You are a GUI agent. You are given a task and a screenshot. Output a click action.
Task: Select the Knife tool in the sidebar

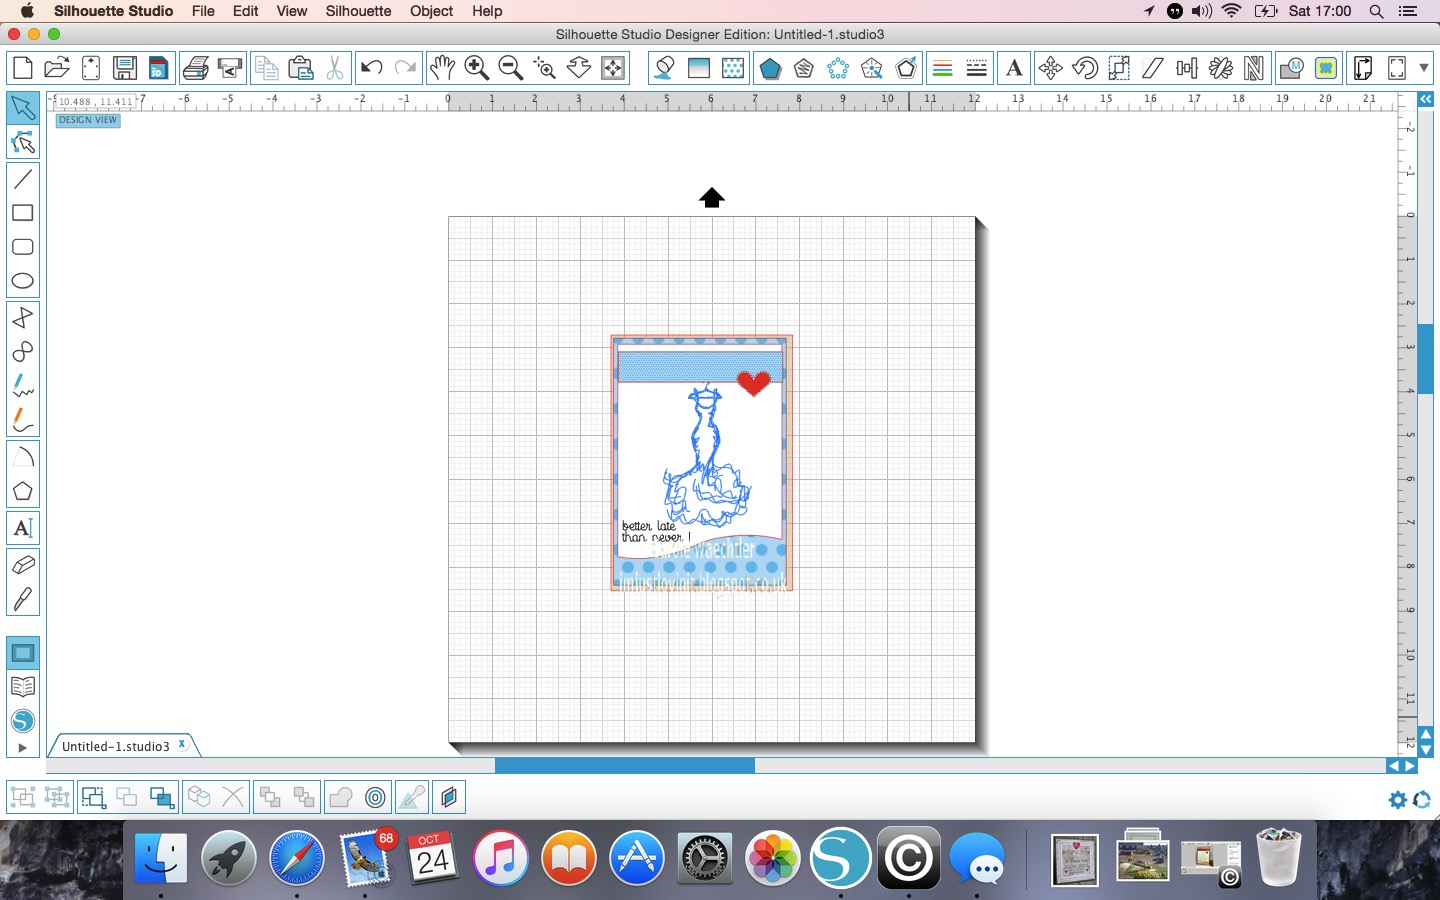pyautogui.click(x=23, y=599)
